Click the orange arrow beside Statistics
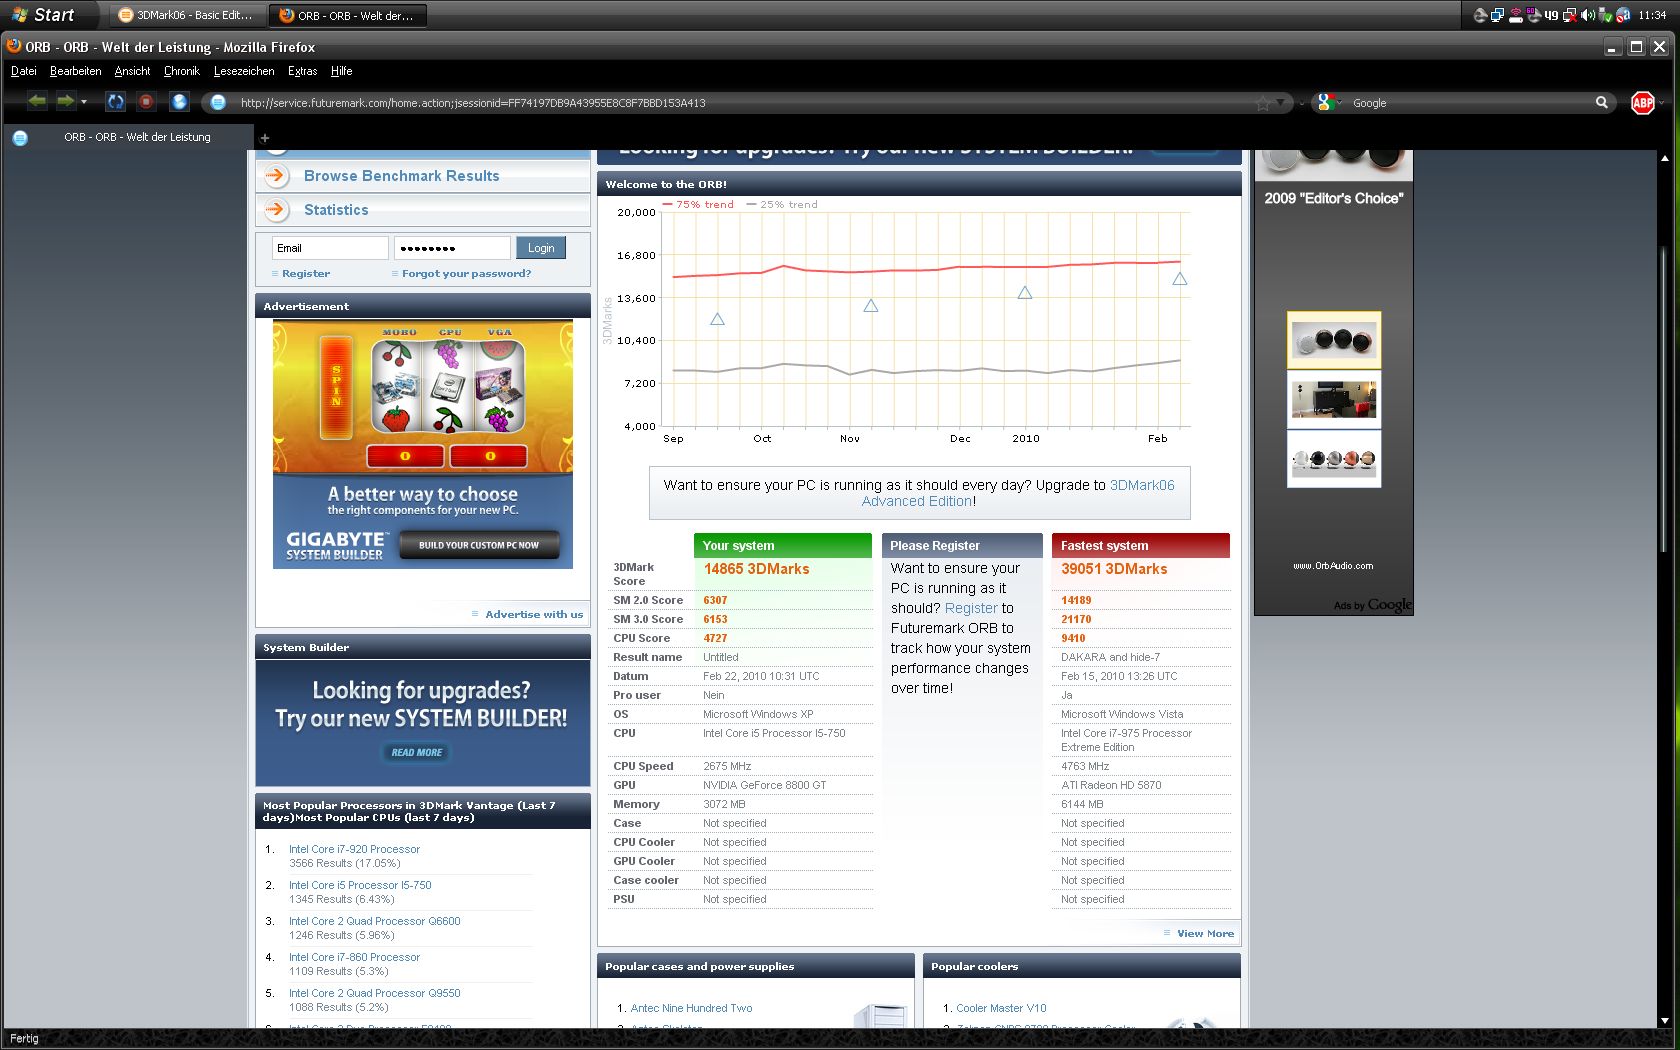 (x=276, y=209)
